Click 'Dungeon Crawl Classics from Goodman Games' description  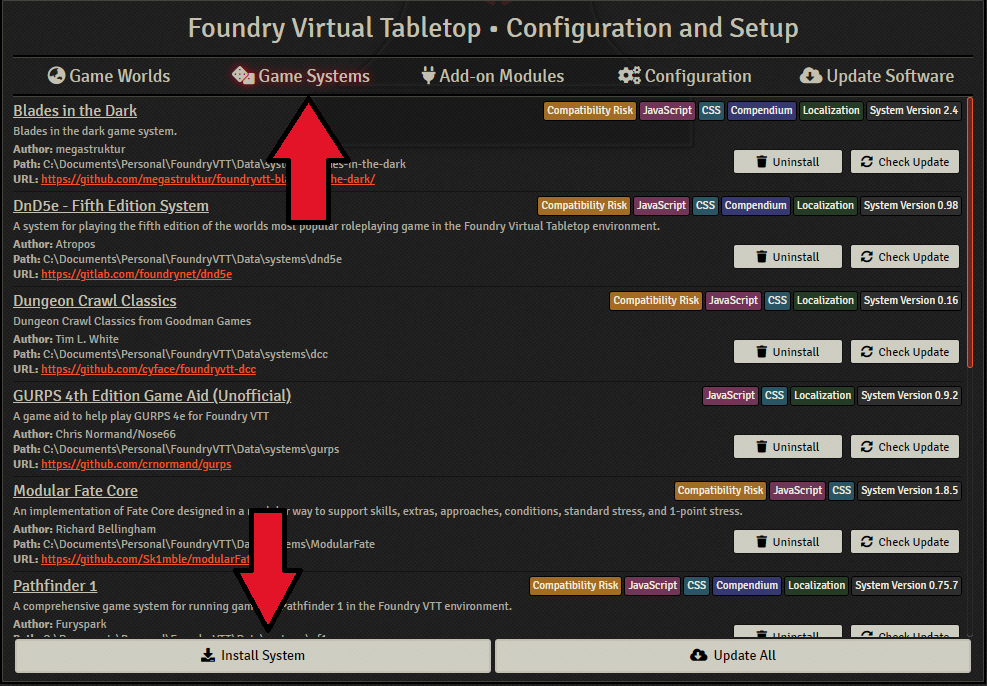point(132,321)
